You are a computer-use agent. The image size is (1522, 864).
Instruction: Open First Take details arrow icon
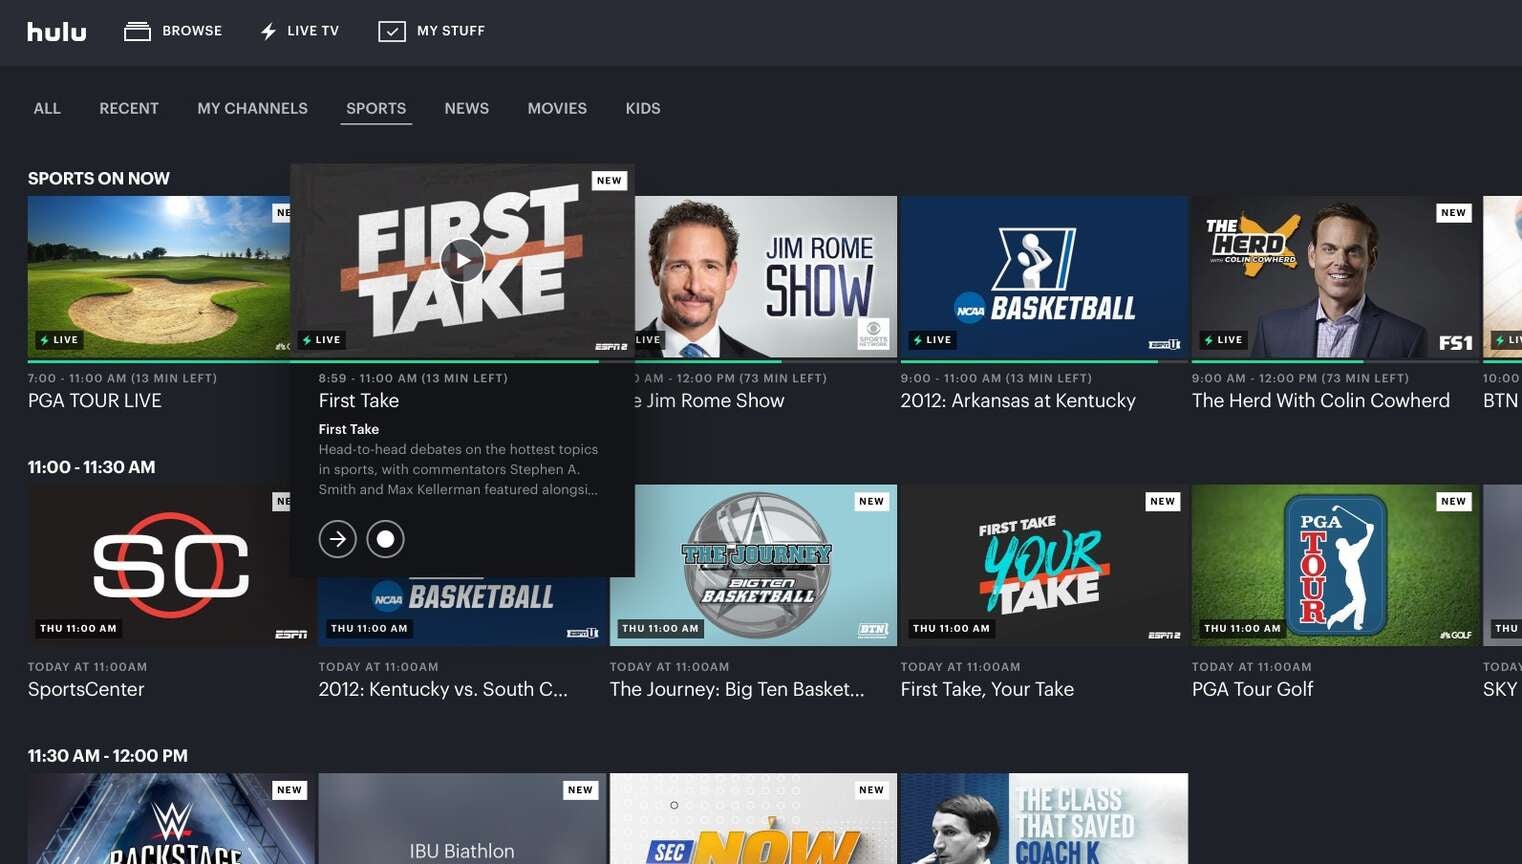pyautogui.click(x=338, y=539)
